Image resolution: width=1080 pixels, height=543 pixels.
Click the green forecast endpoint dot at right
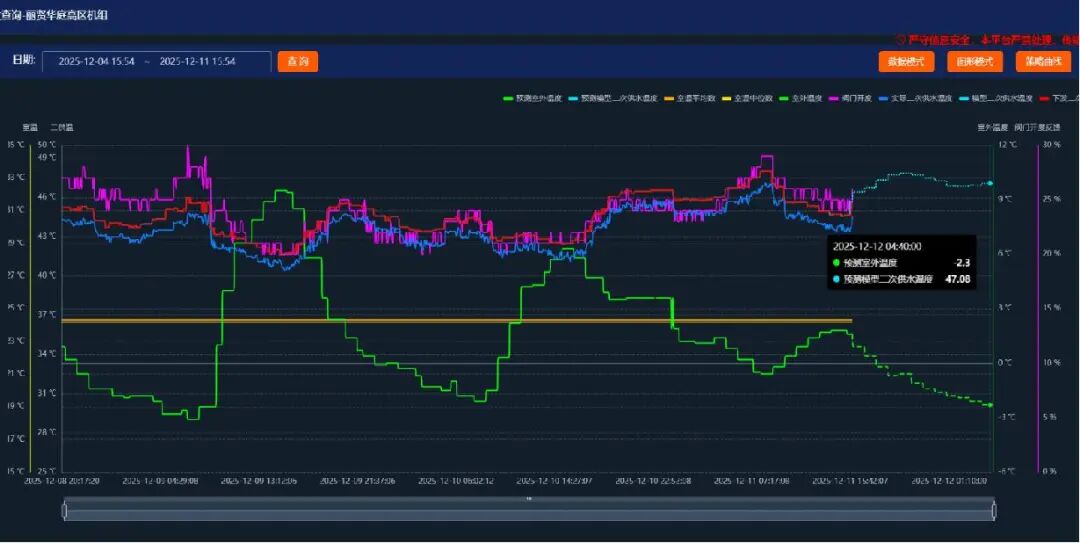990,405
